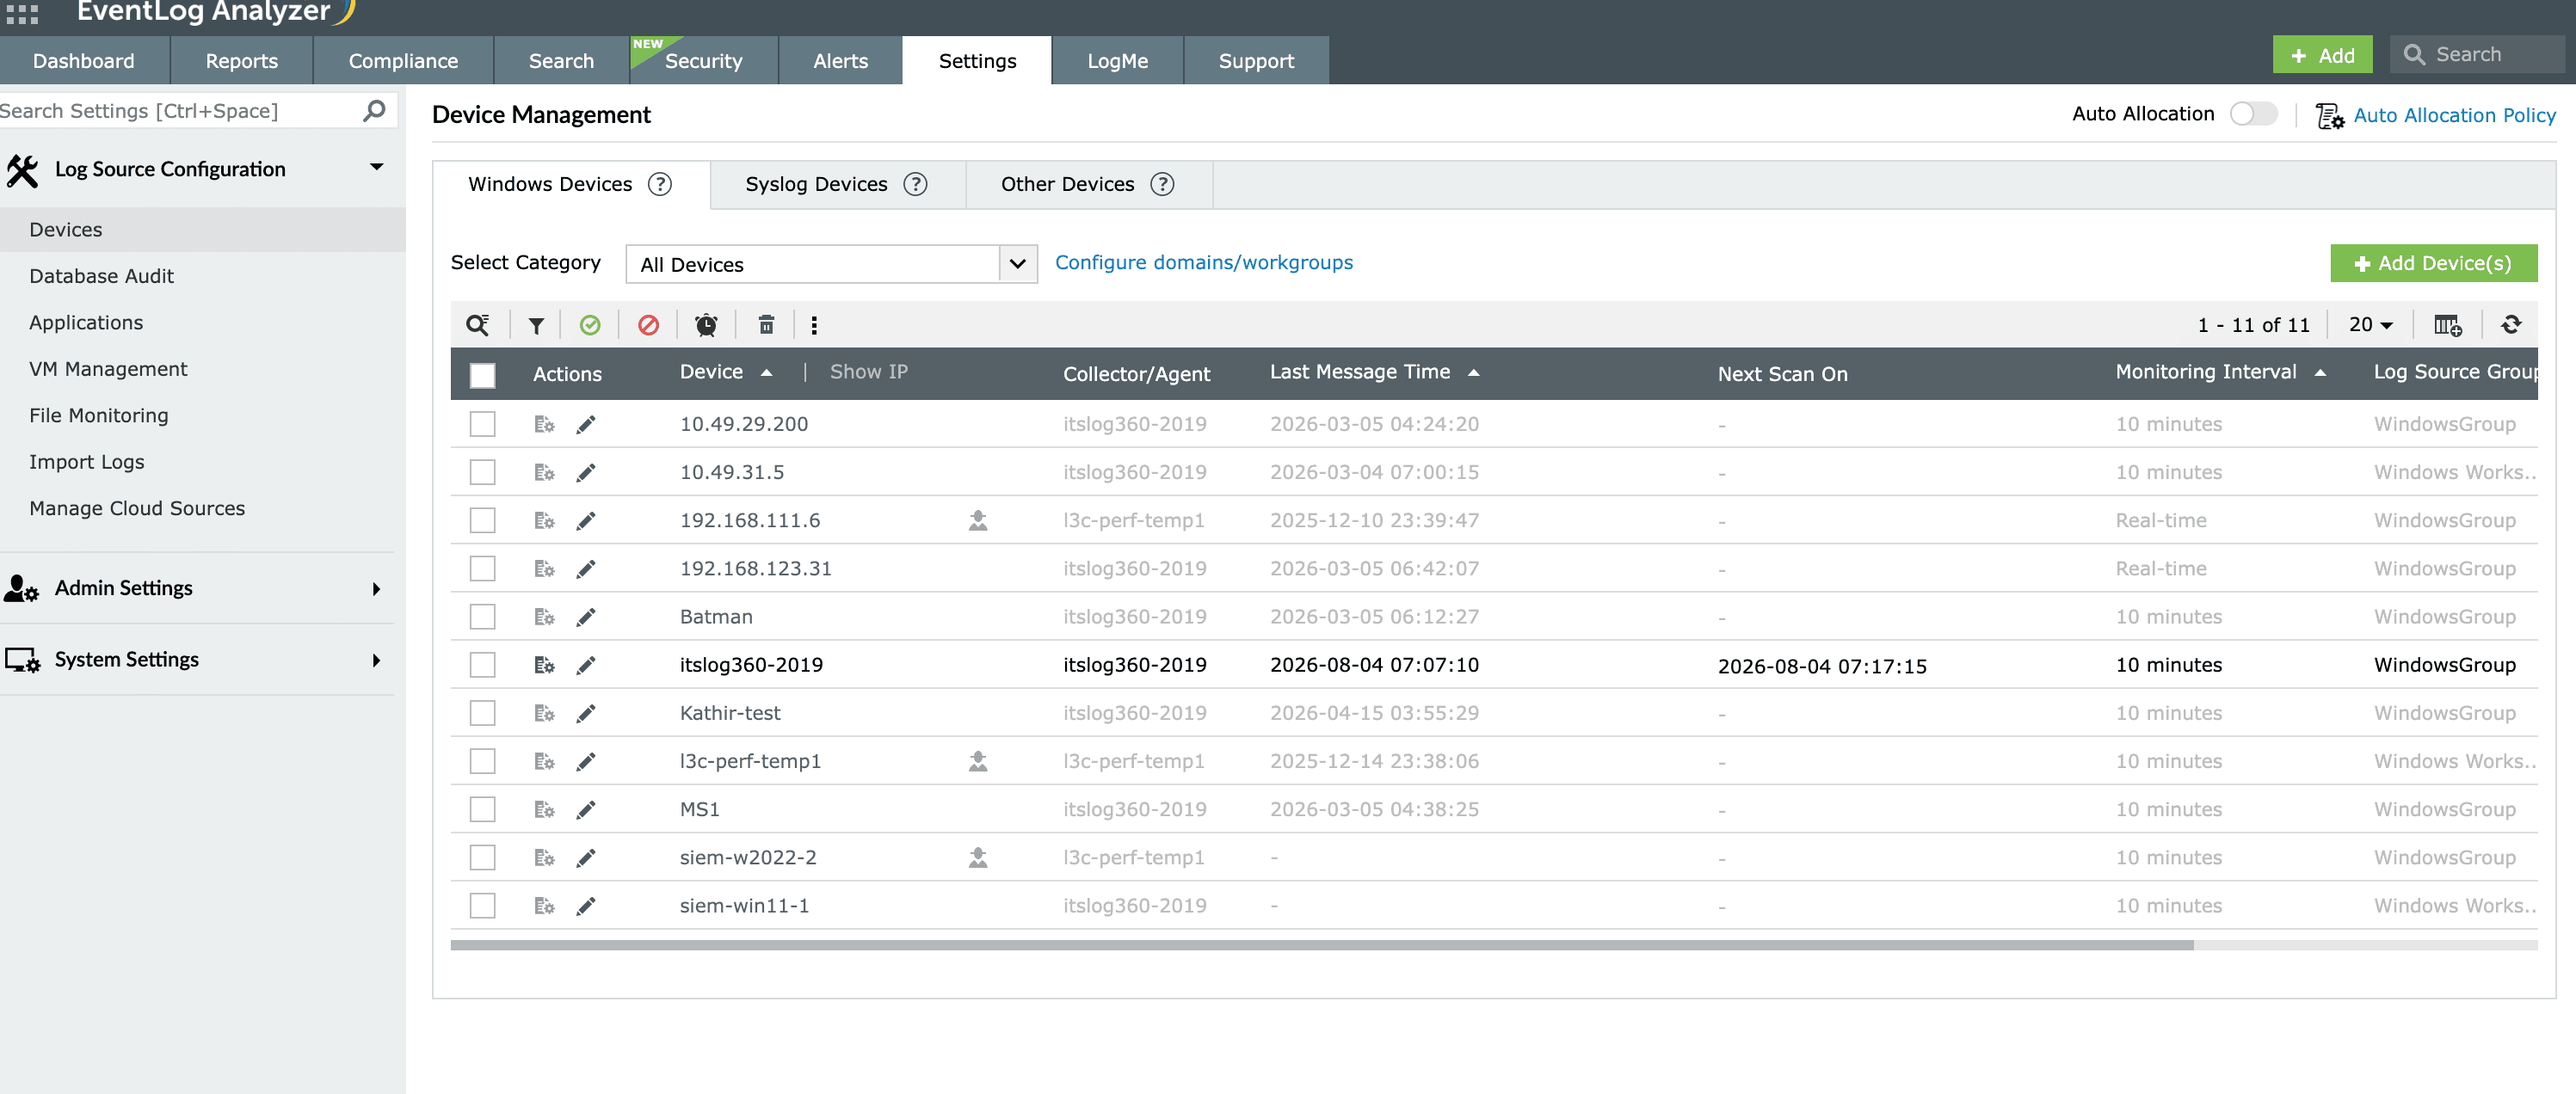The image size is (2576, 1094).
Task: Open File Monitoring in the sidebar
Action: coord(98,415)
